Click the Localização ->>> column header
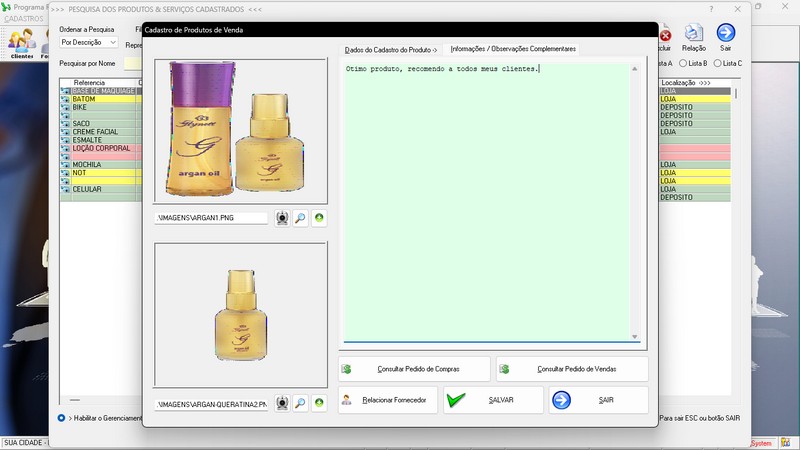 685,83
